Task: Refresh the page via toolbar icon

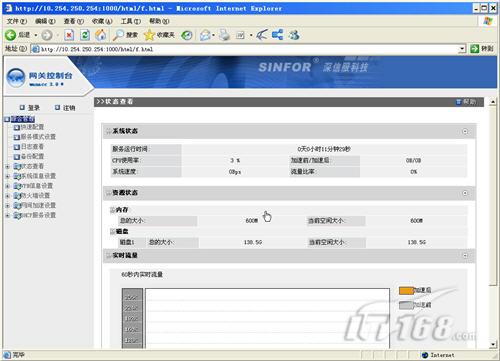Action: (85, 35)
